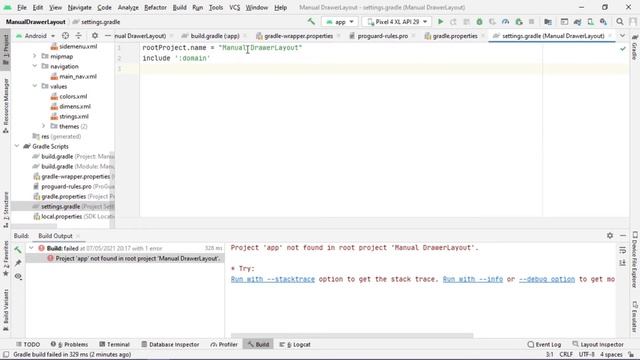
Task: Start debugging with the bug icon
Action: [480, 22]
